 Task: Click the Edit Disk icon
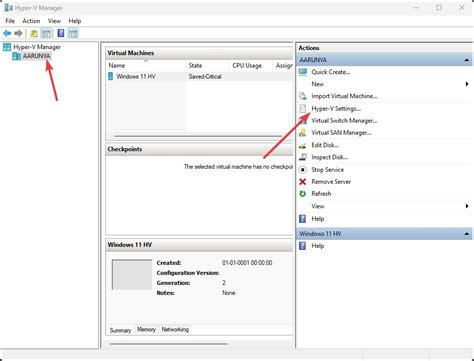(302, 146)
